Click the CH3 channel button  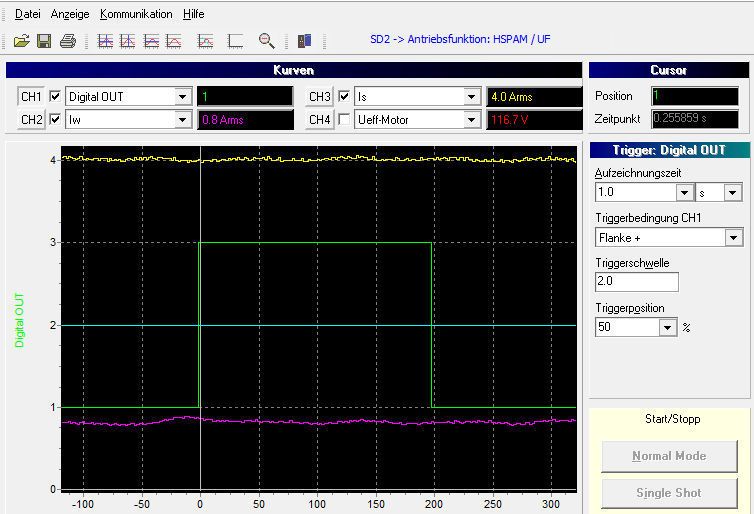coord(320,97)
